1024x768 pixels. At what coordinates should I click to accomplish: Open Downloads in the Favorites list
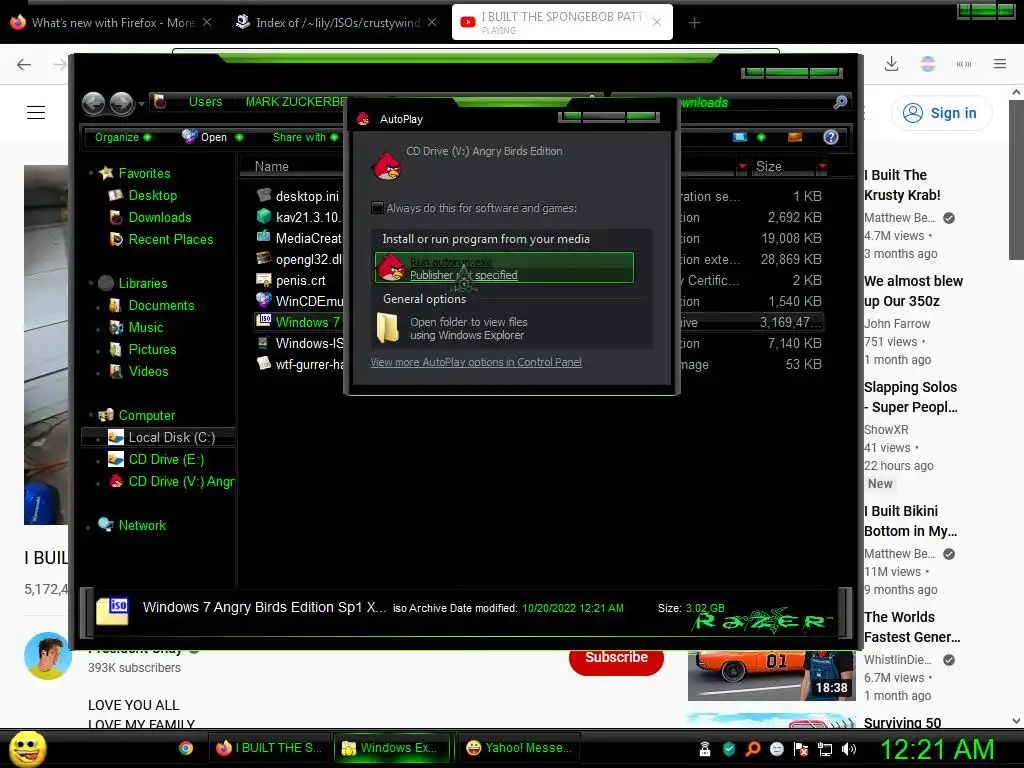[x=159, y=217]
